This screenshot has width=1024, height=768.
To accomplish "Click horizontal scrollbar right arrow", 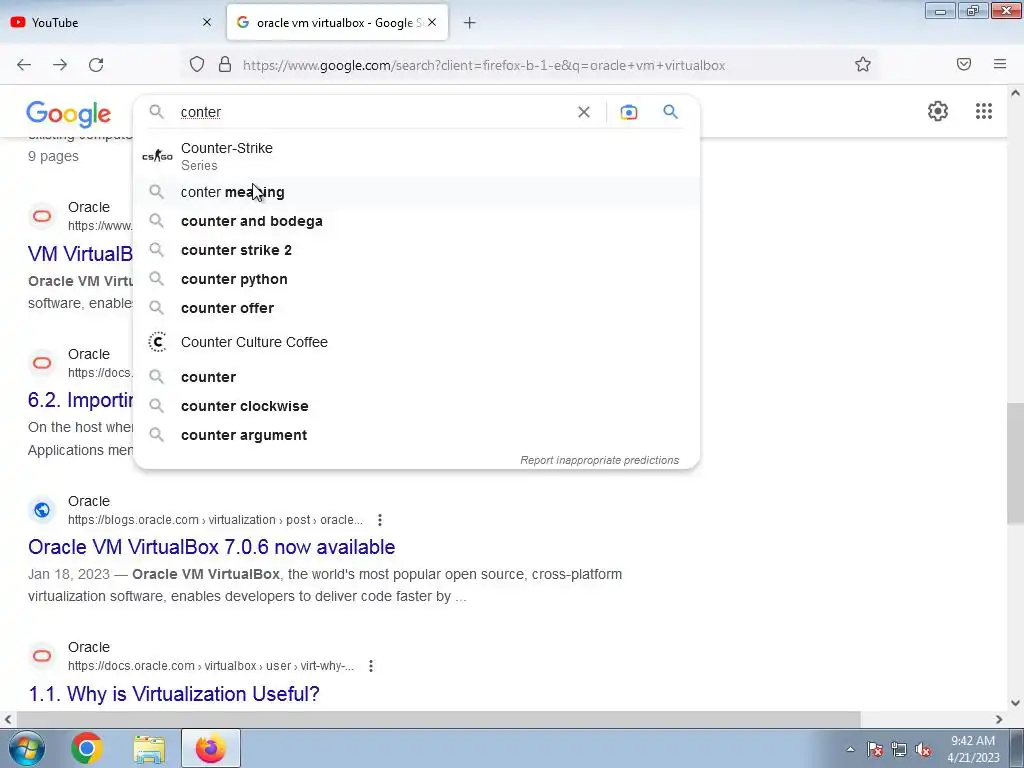I will coord(999,719).
